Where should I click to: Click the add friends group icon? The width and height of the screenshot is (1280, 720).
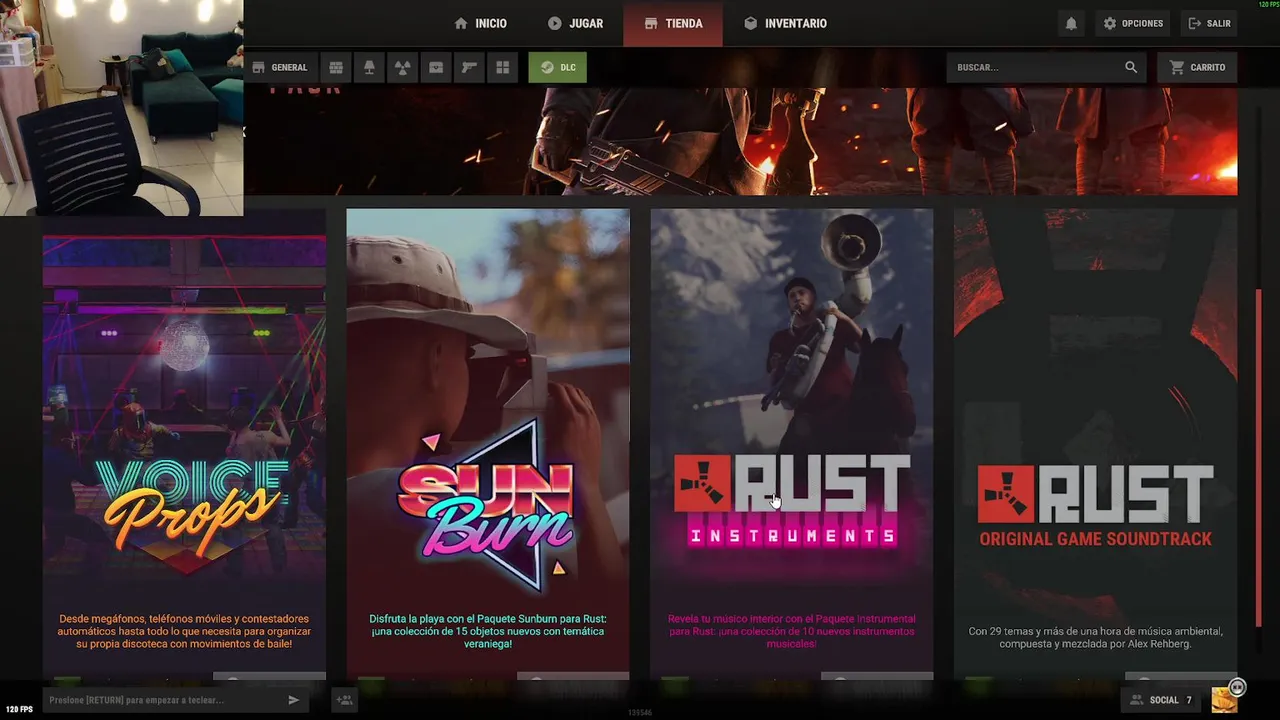344,700
